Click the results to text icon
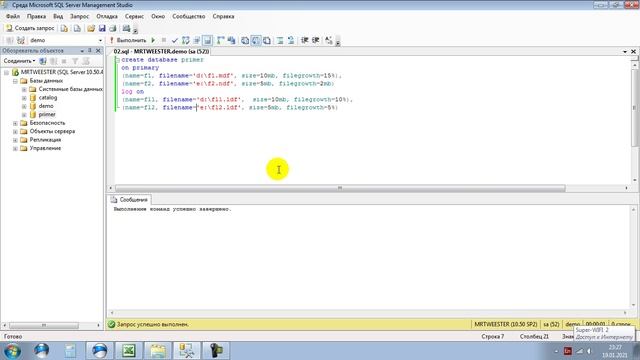The image size is (640, 360). [x=244, y=40]
